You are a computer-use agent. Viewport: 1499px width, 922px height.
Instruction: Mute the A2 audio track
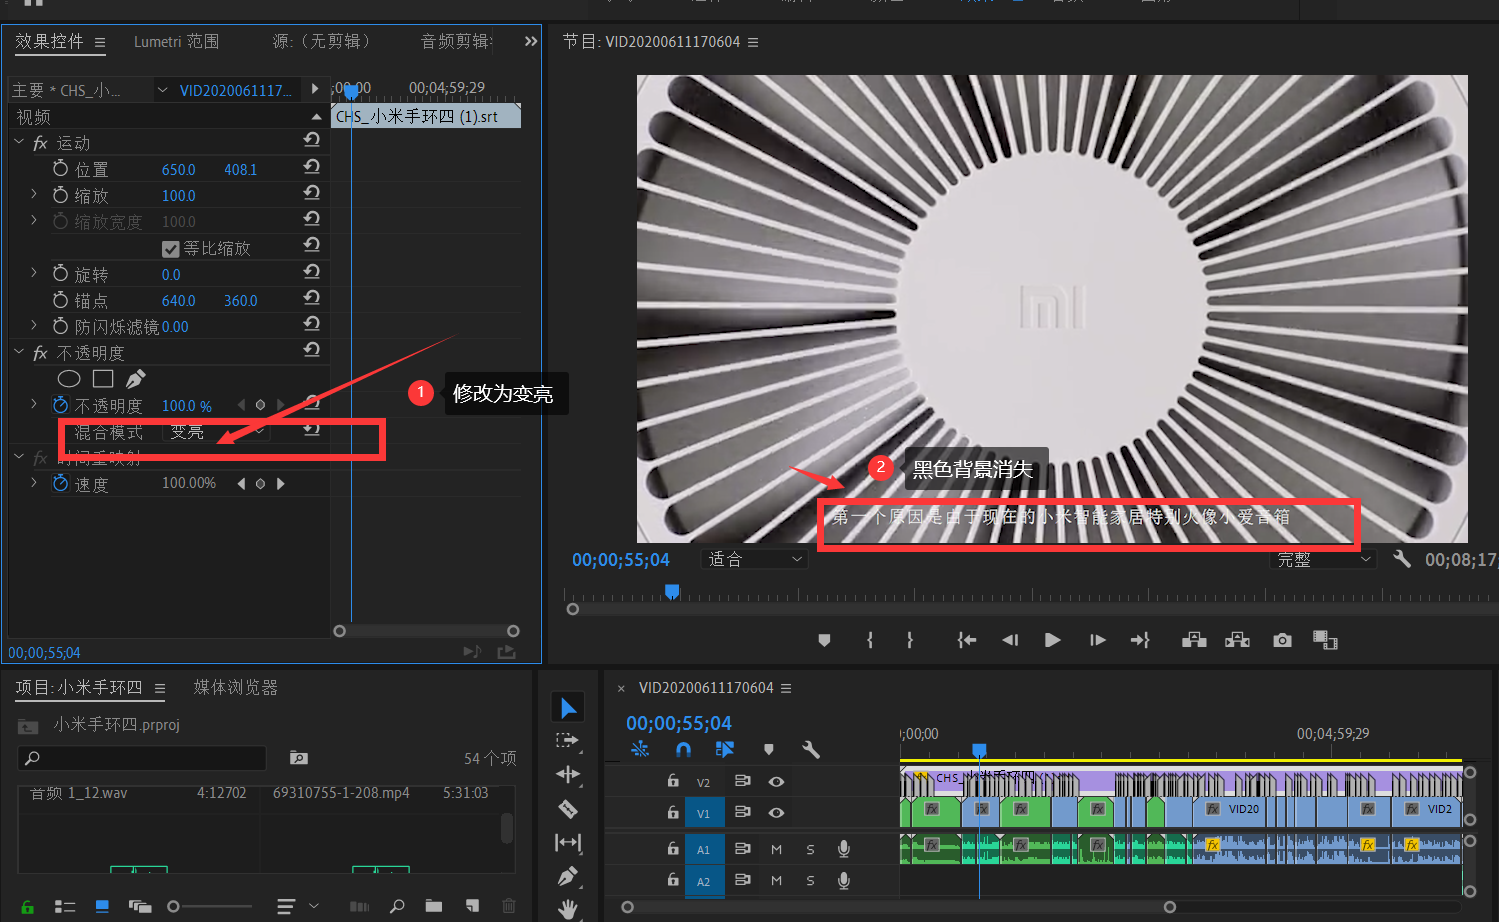[x=776, y=880]
